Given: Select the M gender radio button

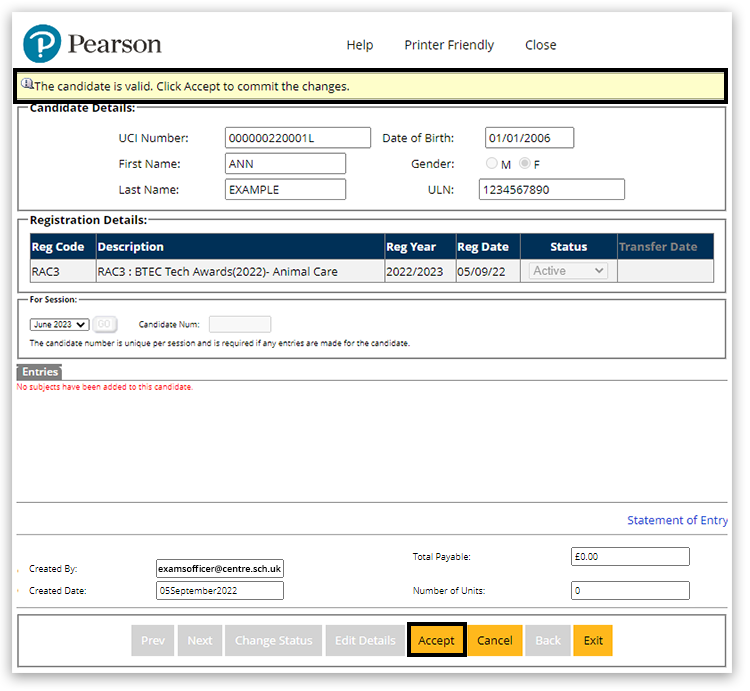Looking at the screenshot, I should [492, 164].
